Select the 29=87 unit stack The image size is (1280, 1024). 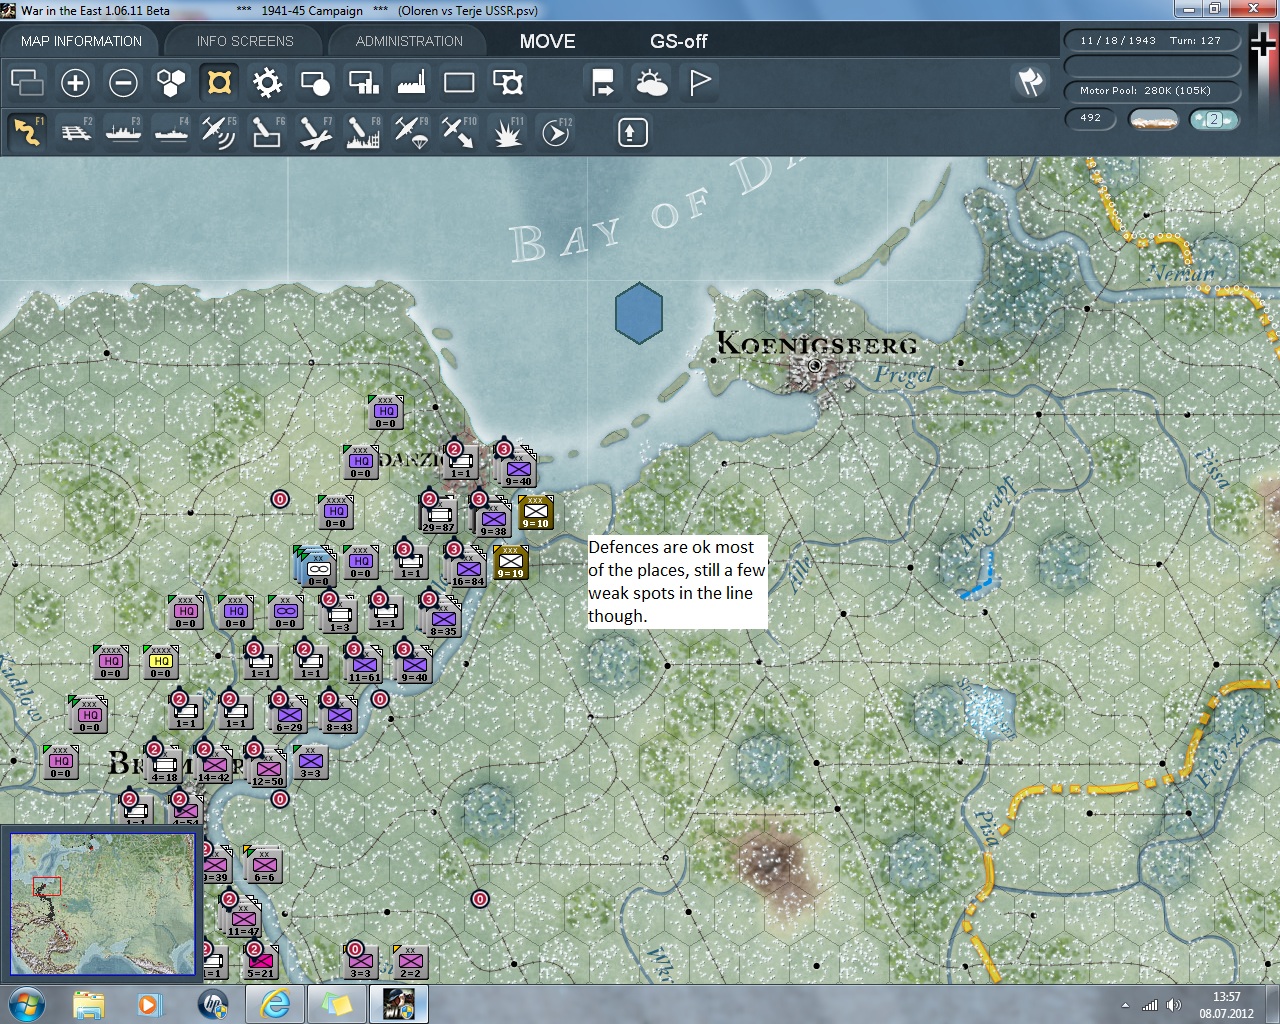pyautogui.click(x=438, y=516)
